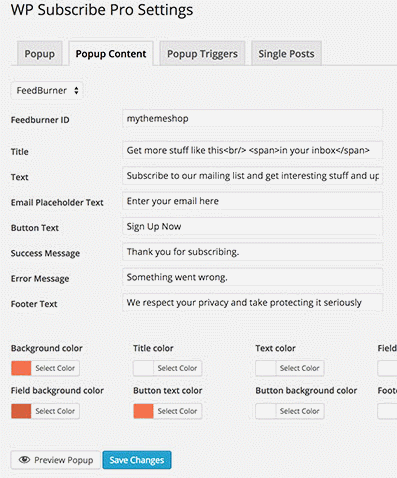Click the Preview Popup button
Image resolution: width=397 pixels, height=478 pixels.
click(55, 460)
